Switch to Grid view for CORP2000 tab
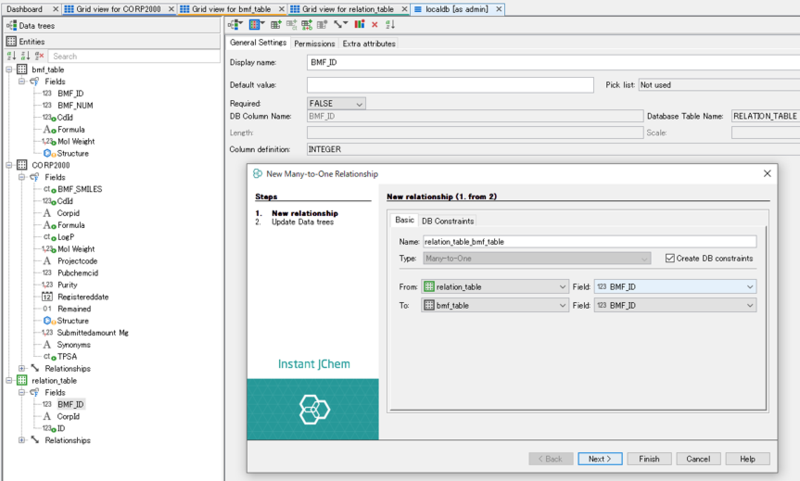 tap(118, 9)
